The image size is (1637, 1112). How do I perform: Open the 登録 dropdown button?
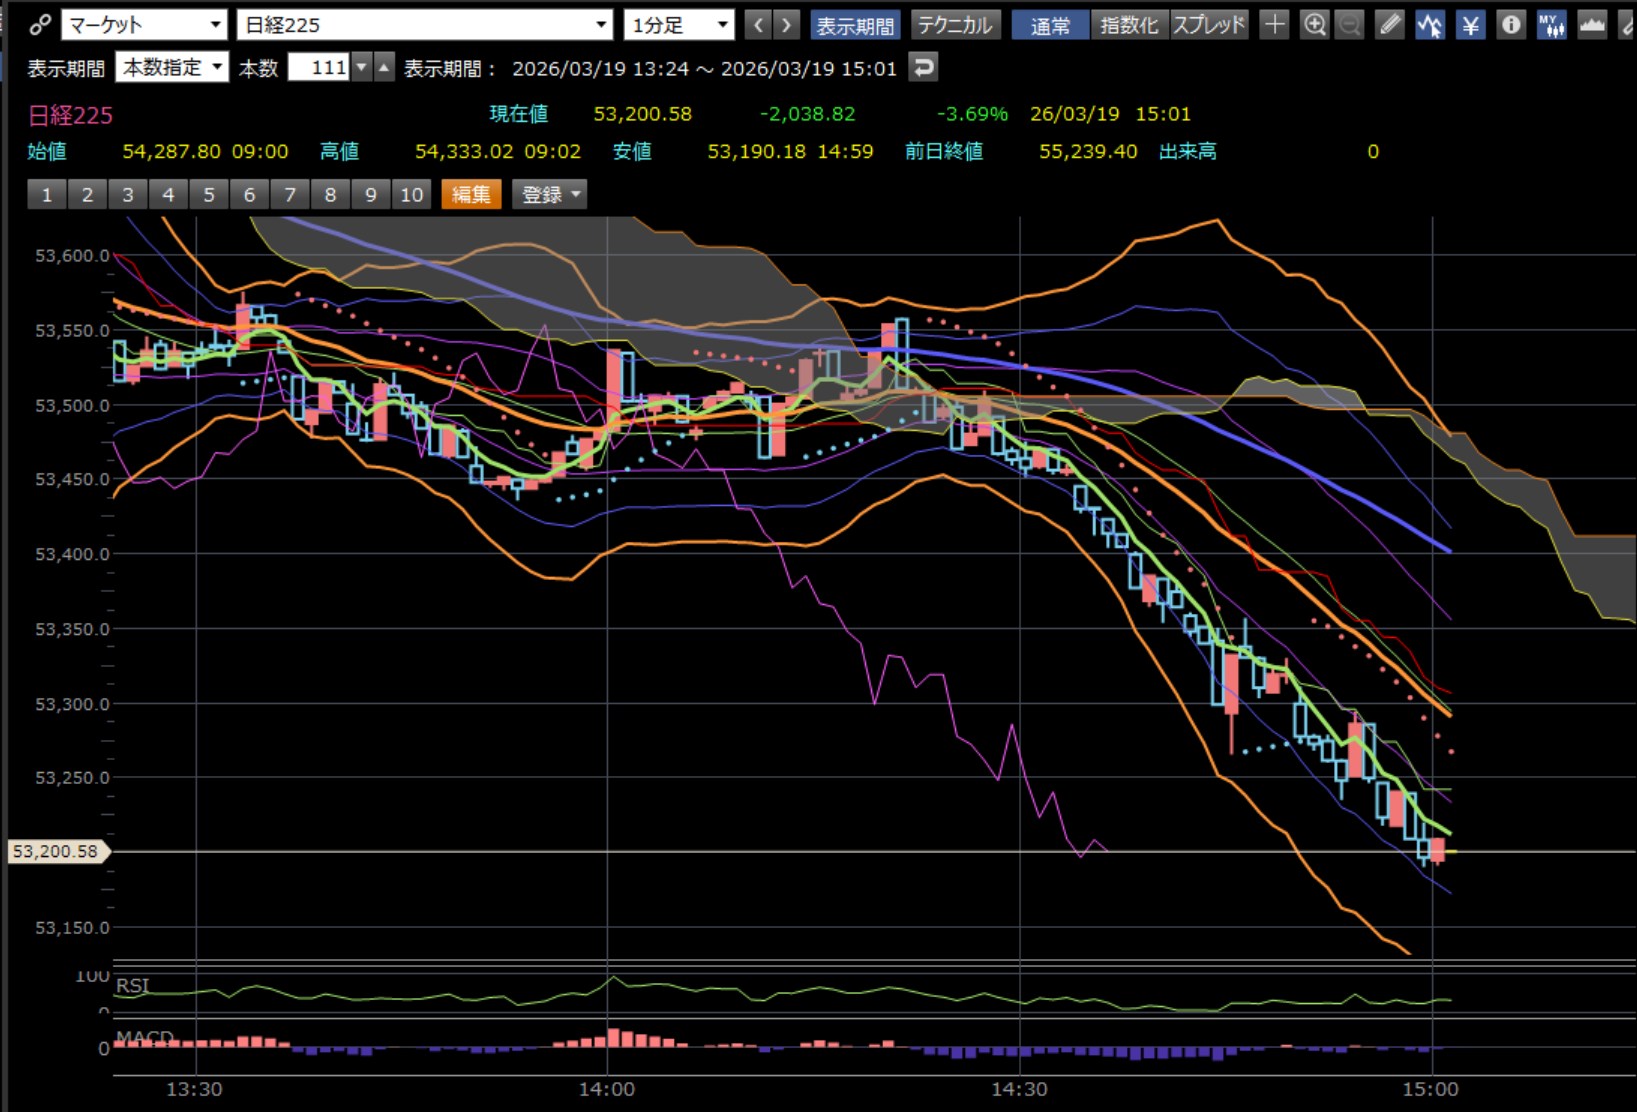549,194
